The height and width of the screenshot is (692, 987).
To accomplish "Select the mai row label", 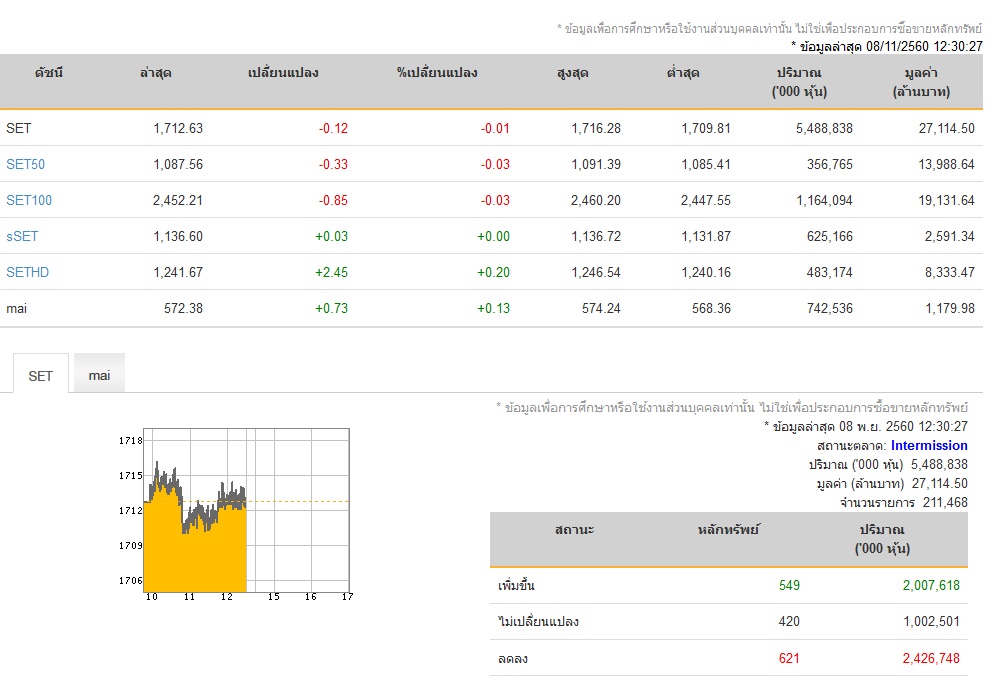I will 16,309.
